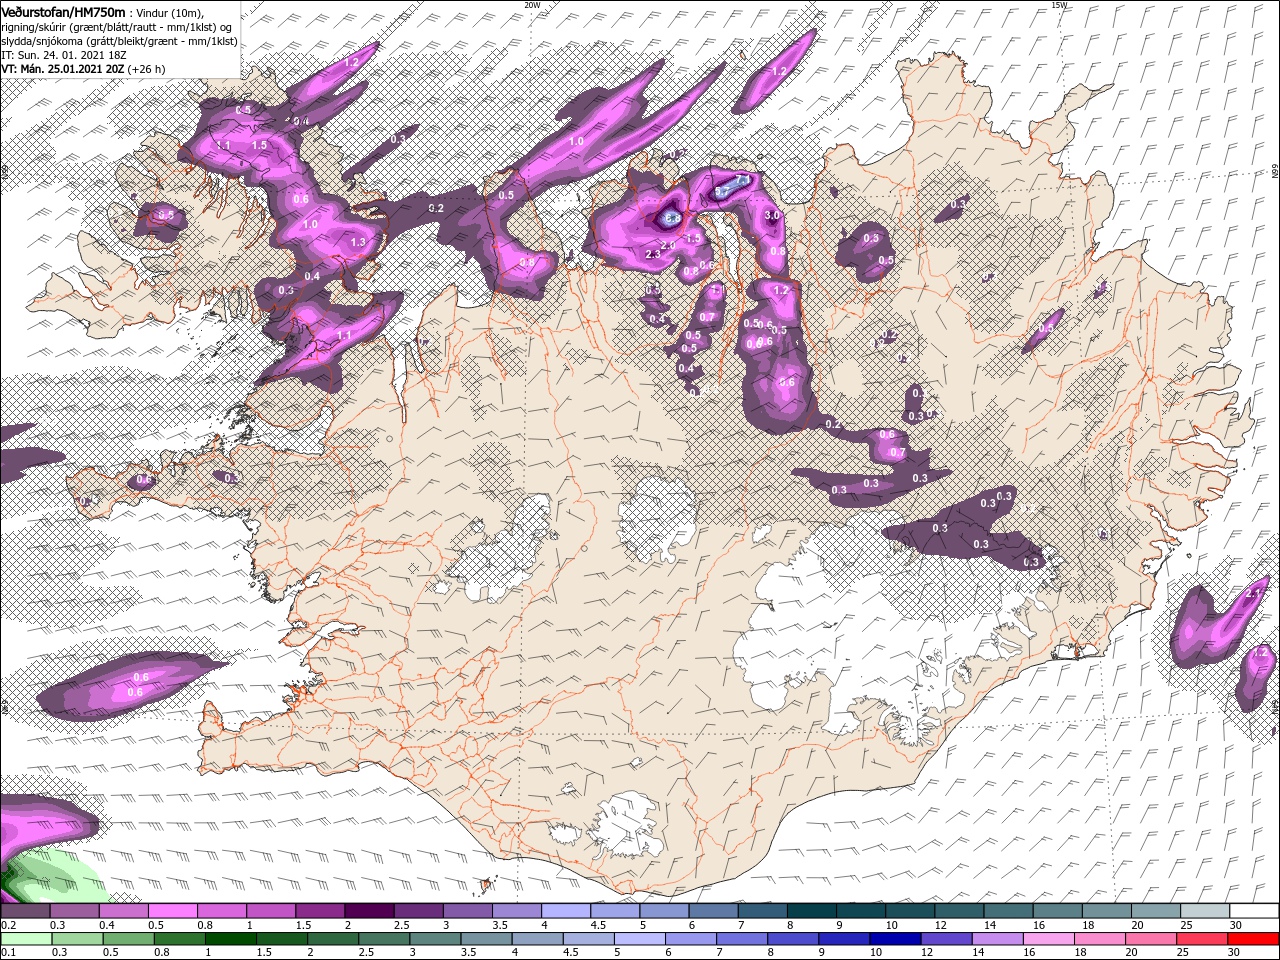Pick the 3–3.5 violet snow scale swatch

tap(467, 911)
